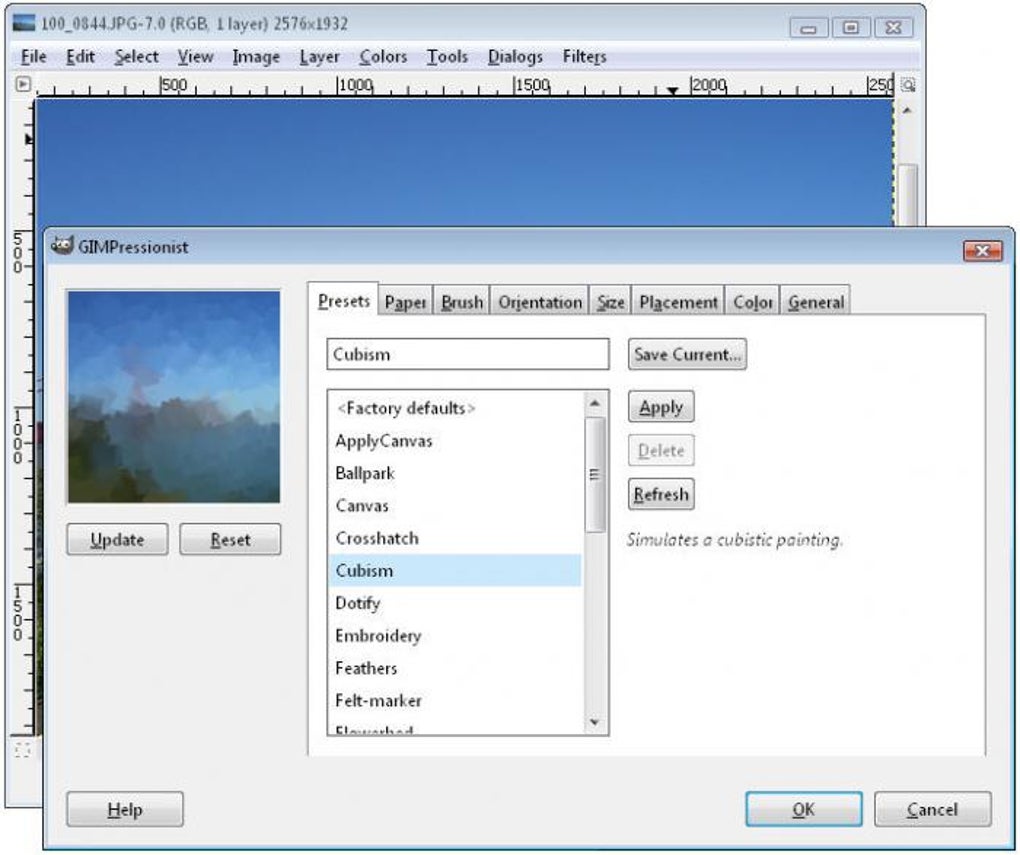Click the presets list scroll down arrow
Screen dimensions: 1020x855
[595, 722]
